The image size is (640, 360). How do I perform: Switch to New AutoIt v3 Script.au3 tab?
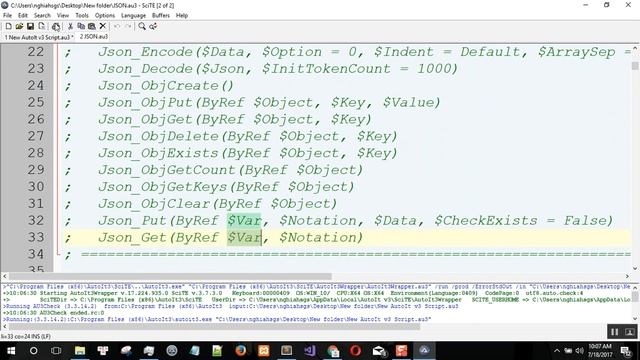point(39,37)
